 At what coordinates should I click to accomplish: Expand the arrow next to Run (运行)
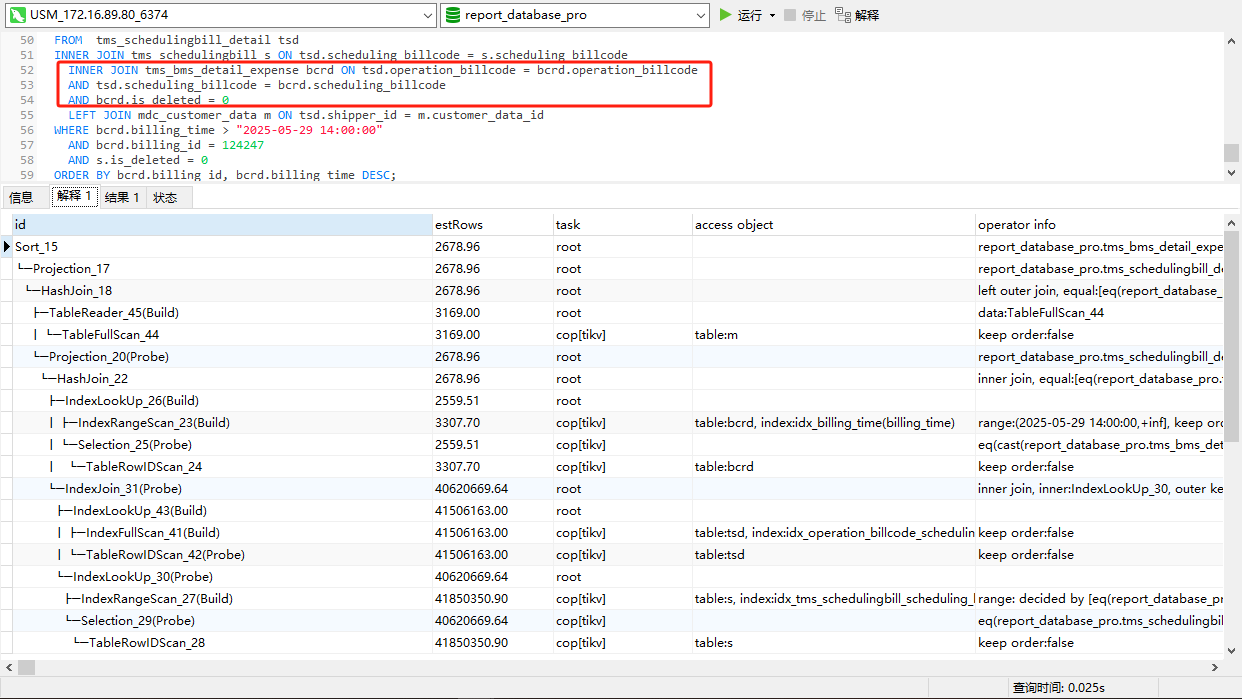pos(772,16)
